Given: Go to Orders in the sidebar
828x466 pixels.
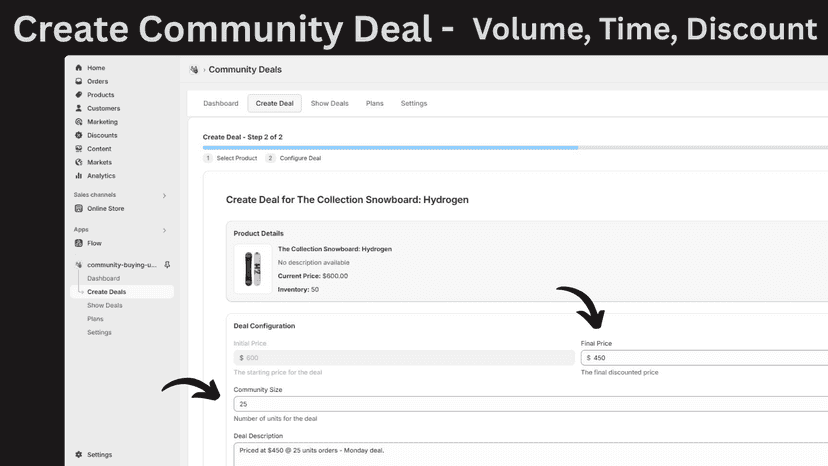Looking at the screenshot, I should pos(98,81).
